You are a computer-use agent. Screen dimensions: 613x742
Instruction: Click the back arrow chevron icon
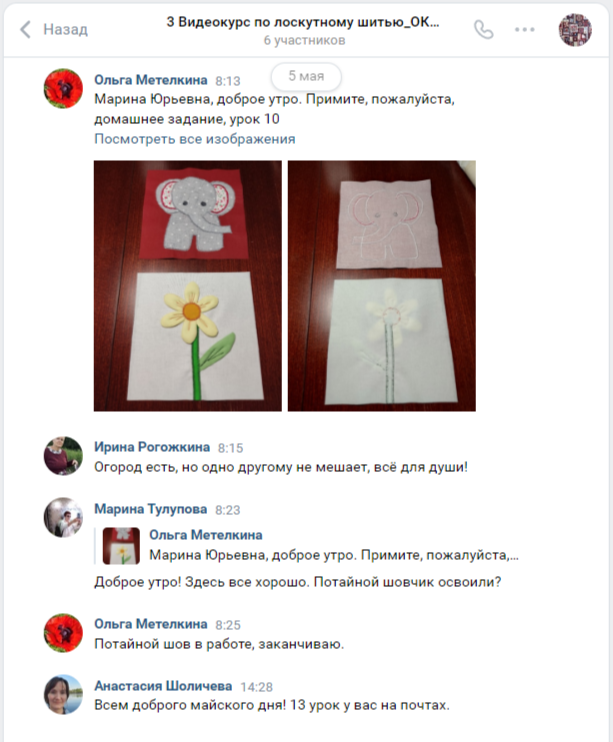pos(26,29)
